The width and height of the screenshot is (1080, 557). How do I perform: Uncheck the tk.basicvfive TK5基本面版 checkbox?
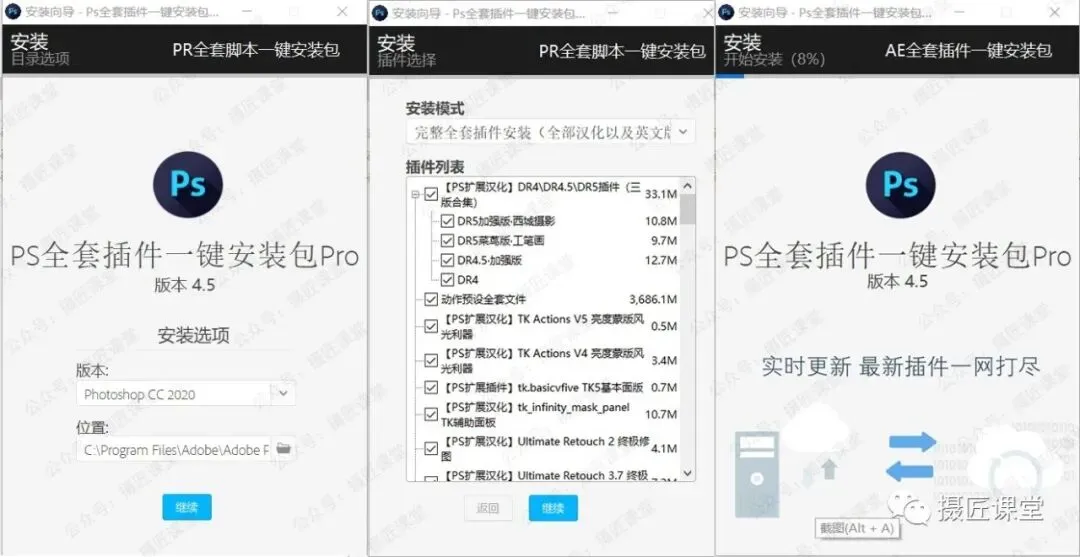431,388
